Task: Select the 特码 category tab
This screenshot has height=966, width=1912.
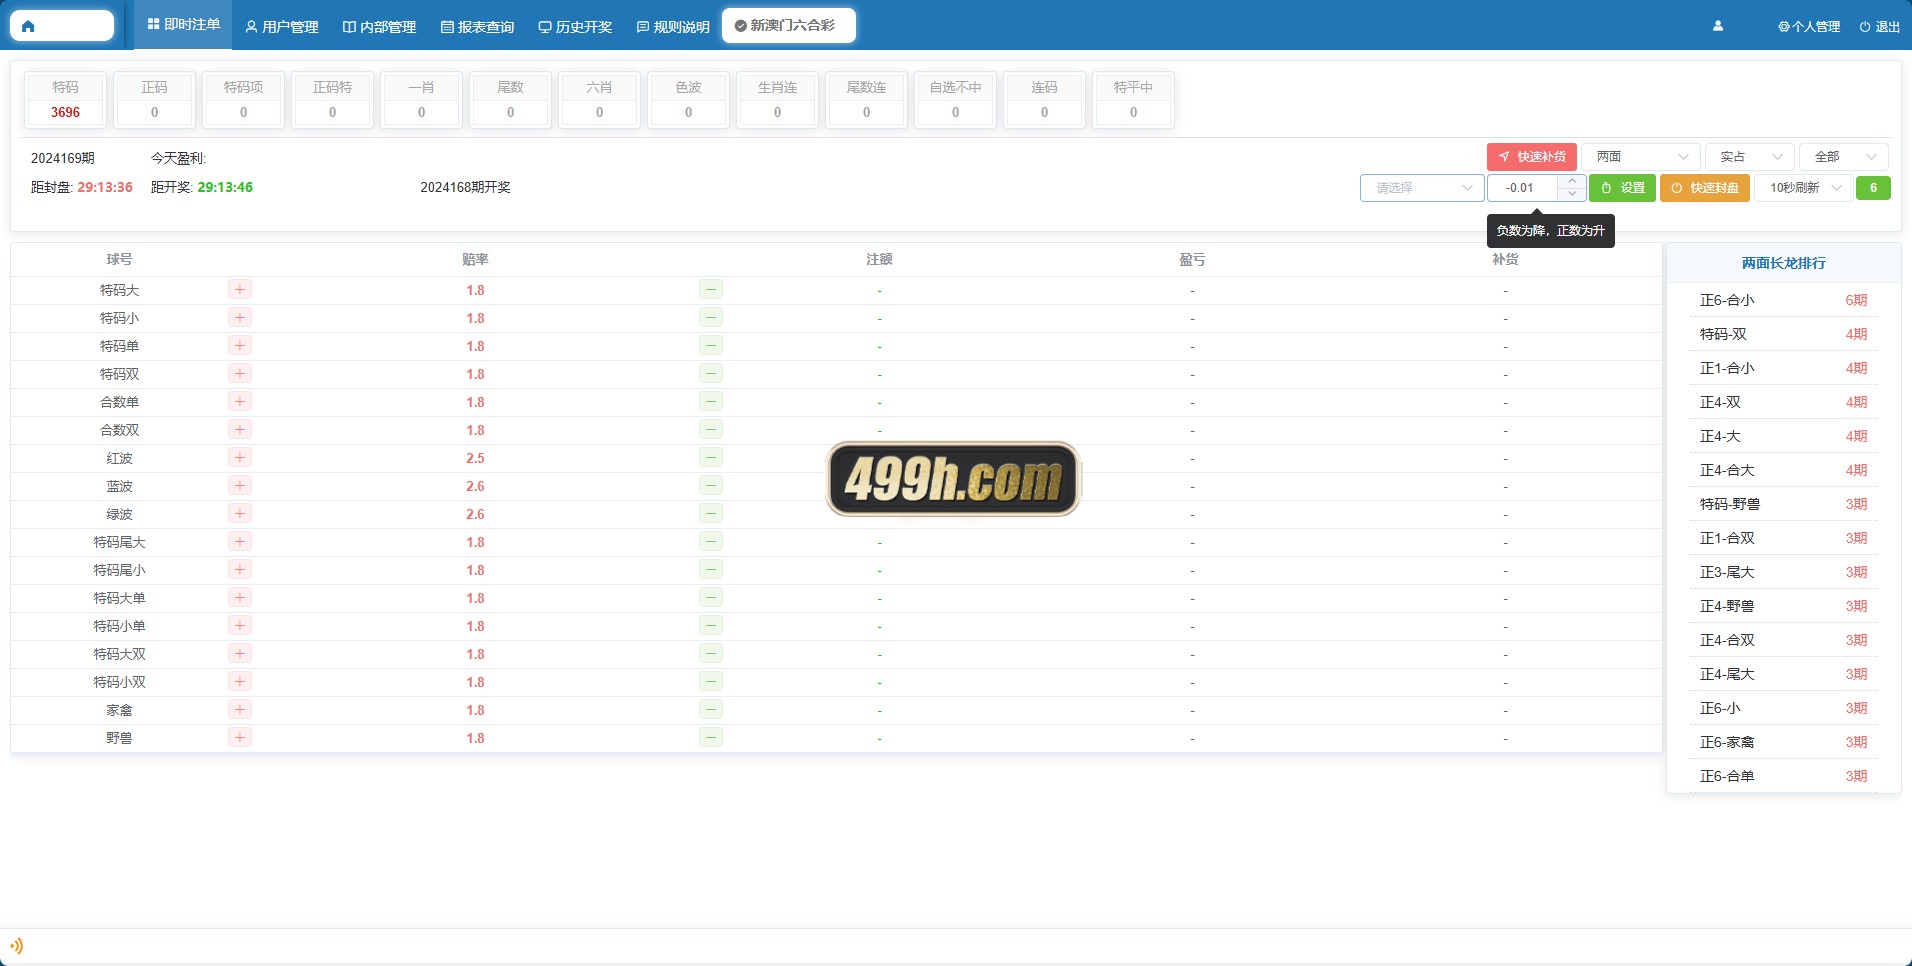Action: click(x=65, y=100)
